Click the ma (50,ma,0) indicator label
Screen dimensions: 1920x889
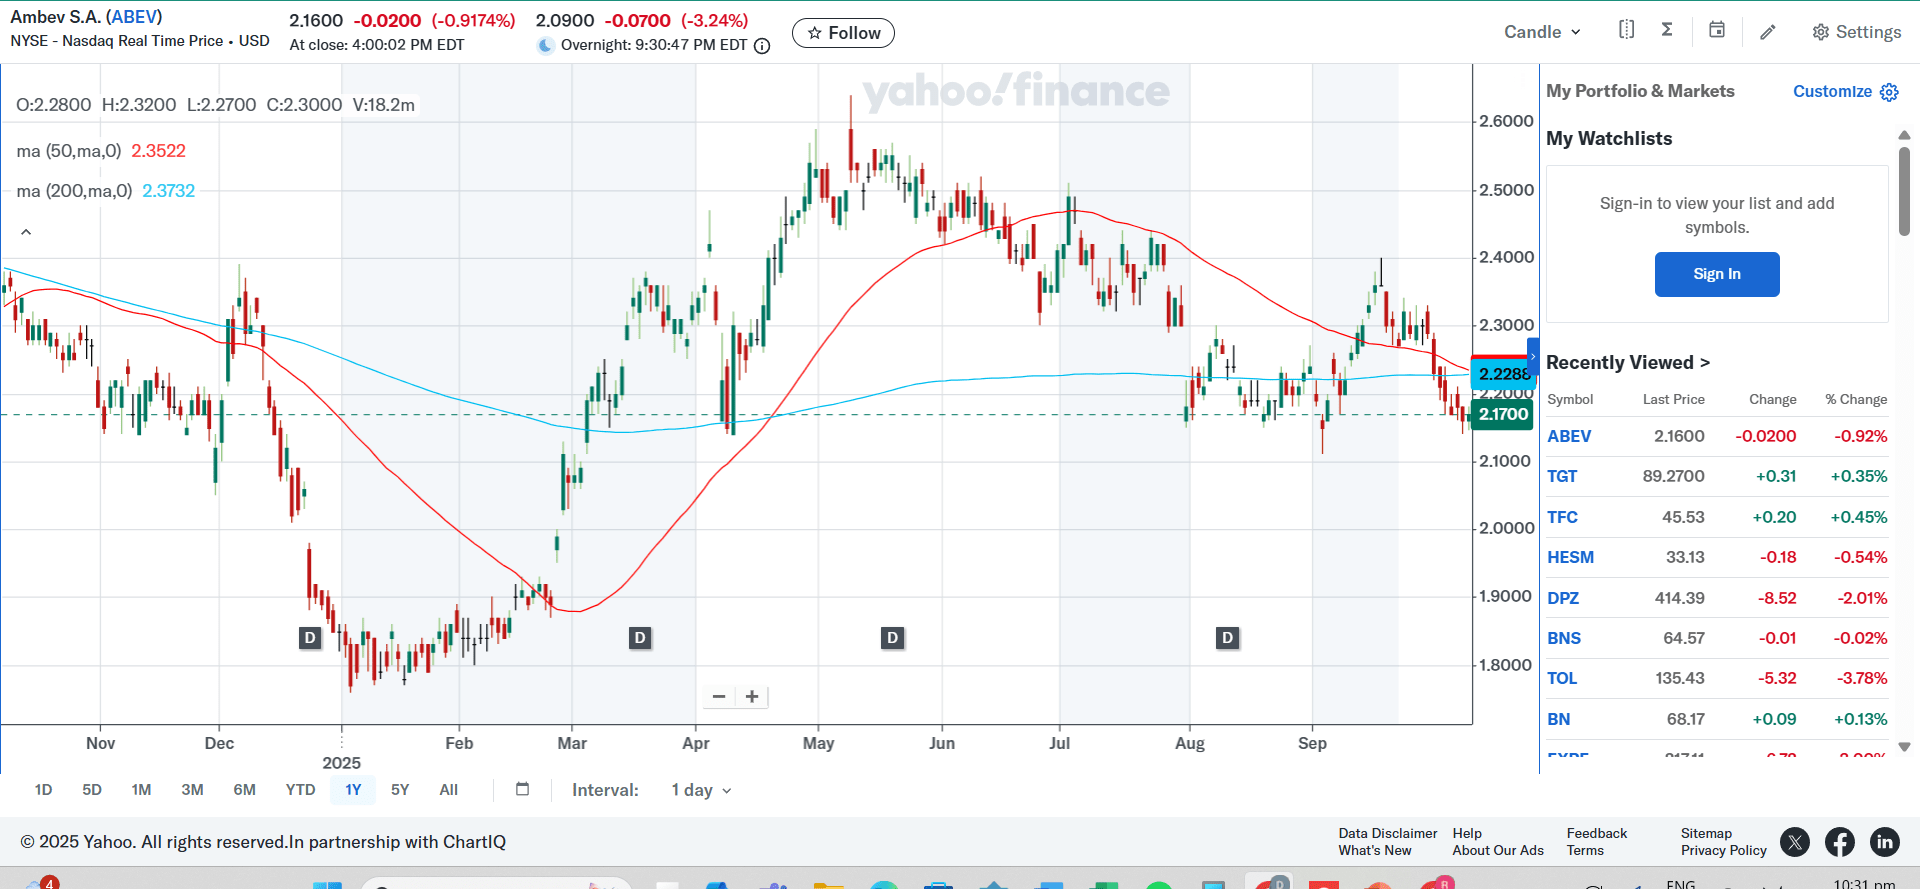tap(69, 151)
